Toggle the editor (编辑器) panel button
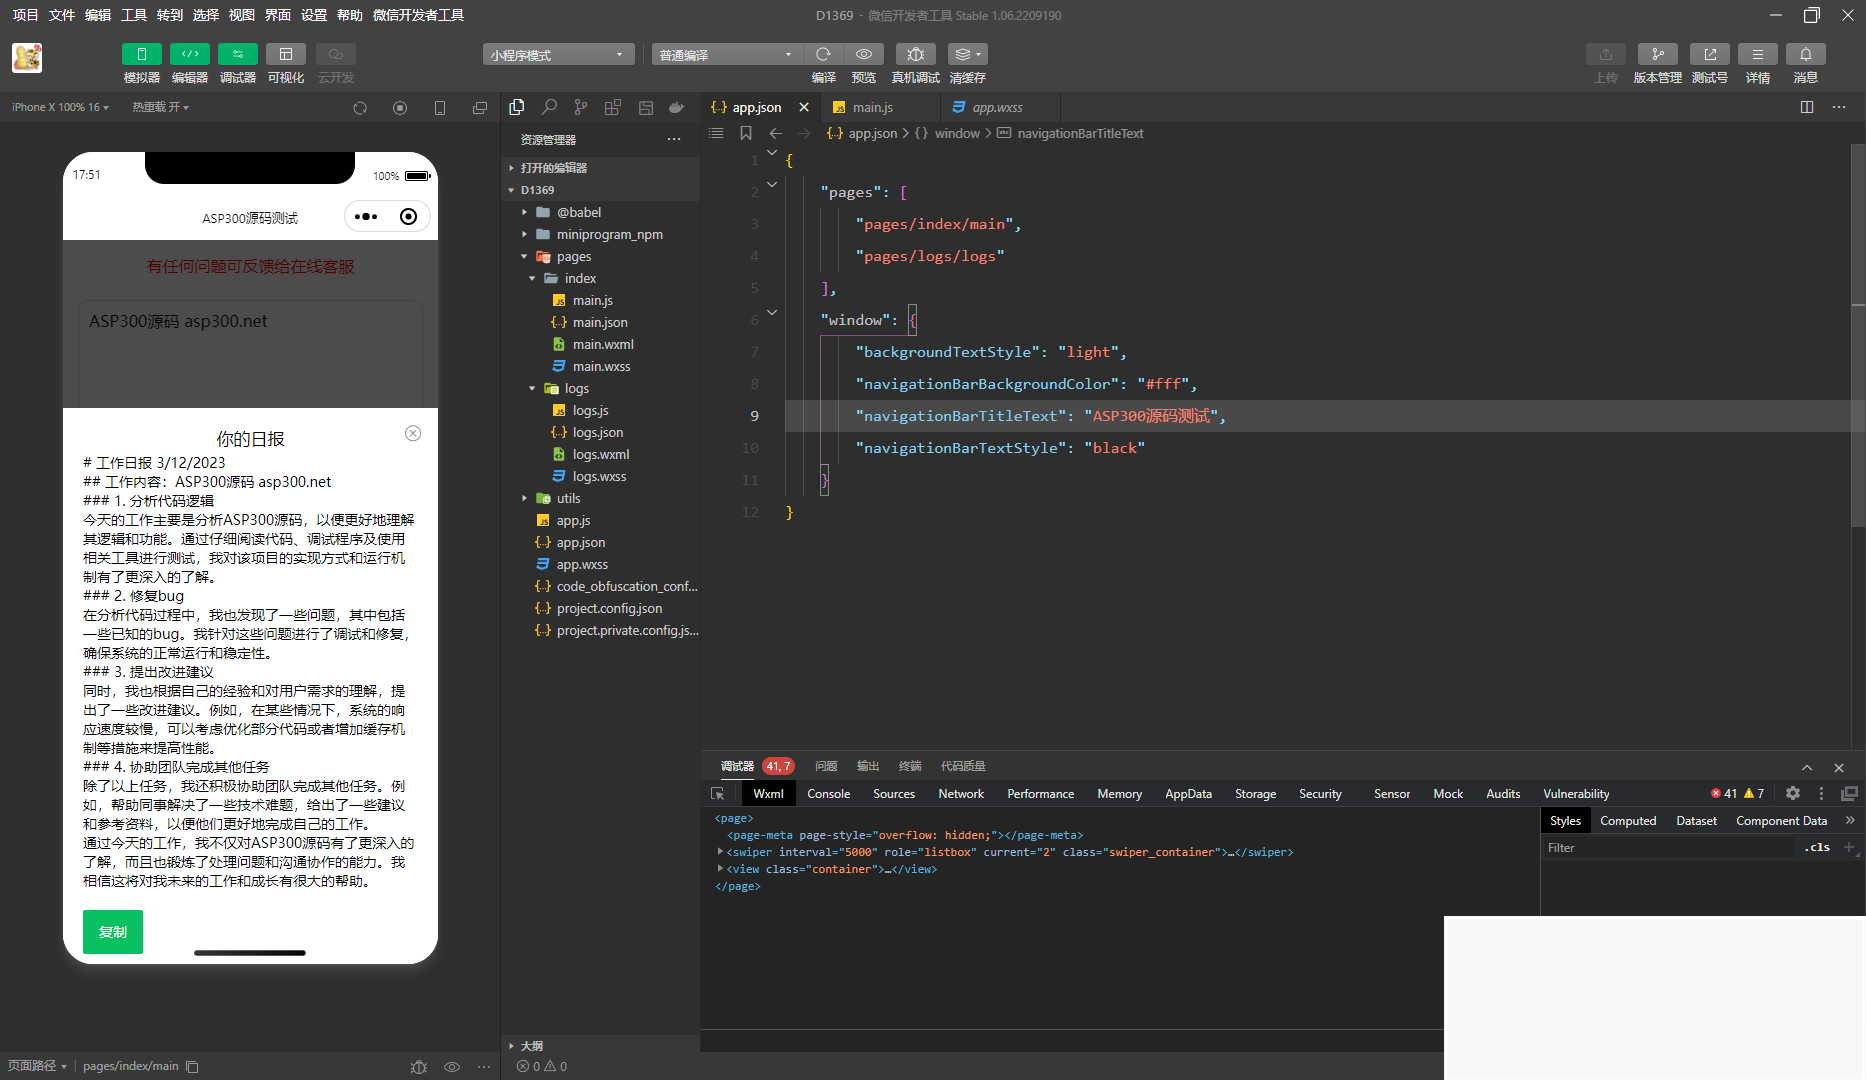This screenshot has width=1866, height=1080. tap(189, 55)
